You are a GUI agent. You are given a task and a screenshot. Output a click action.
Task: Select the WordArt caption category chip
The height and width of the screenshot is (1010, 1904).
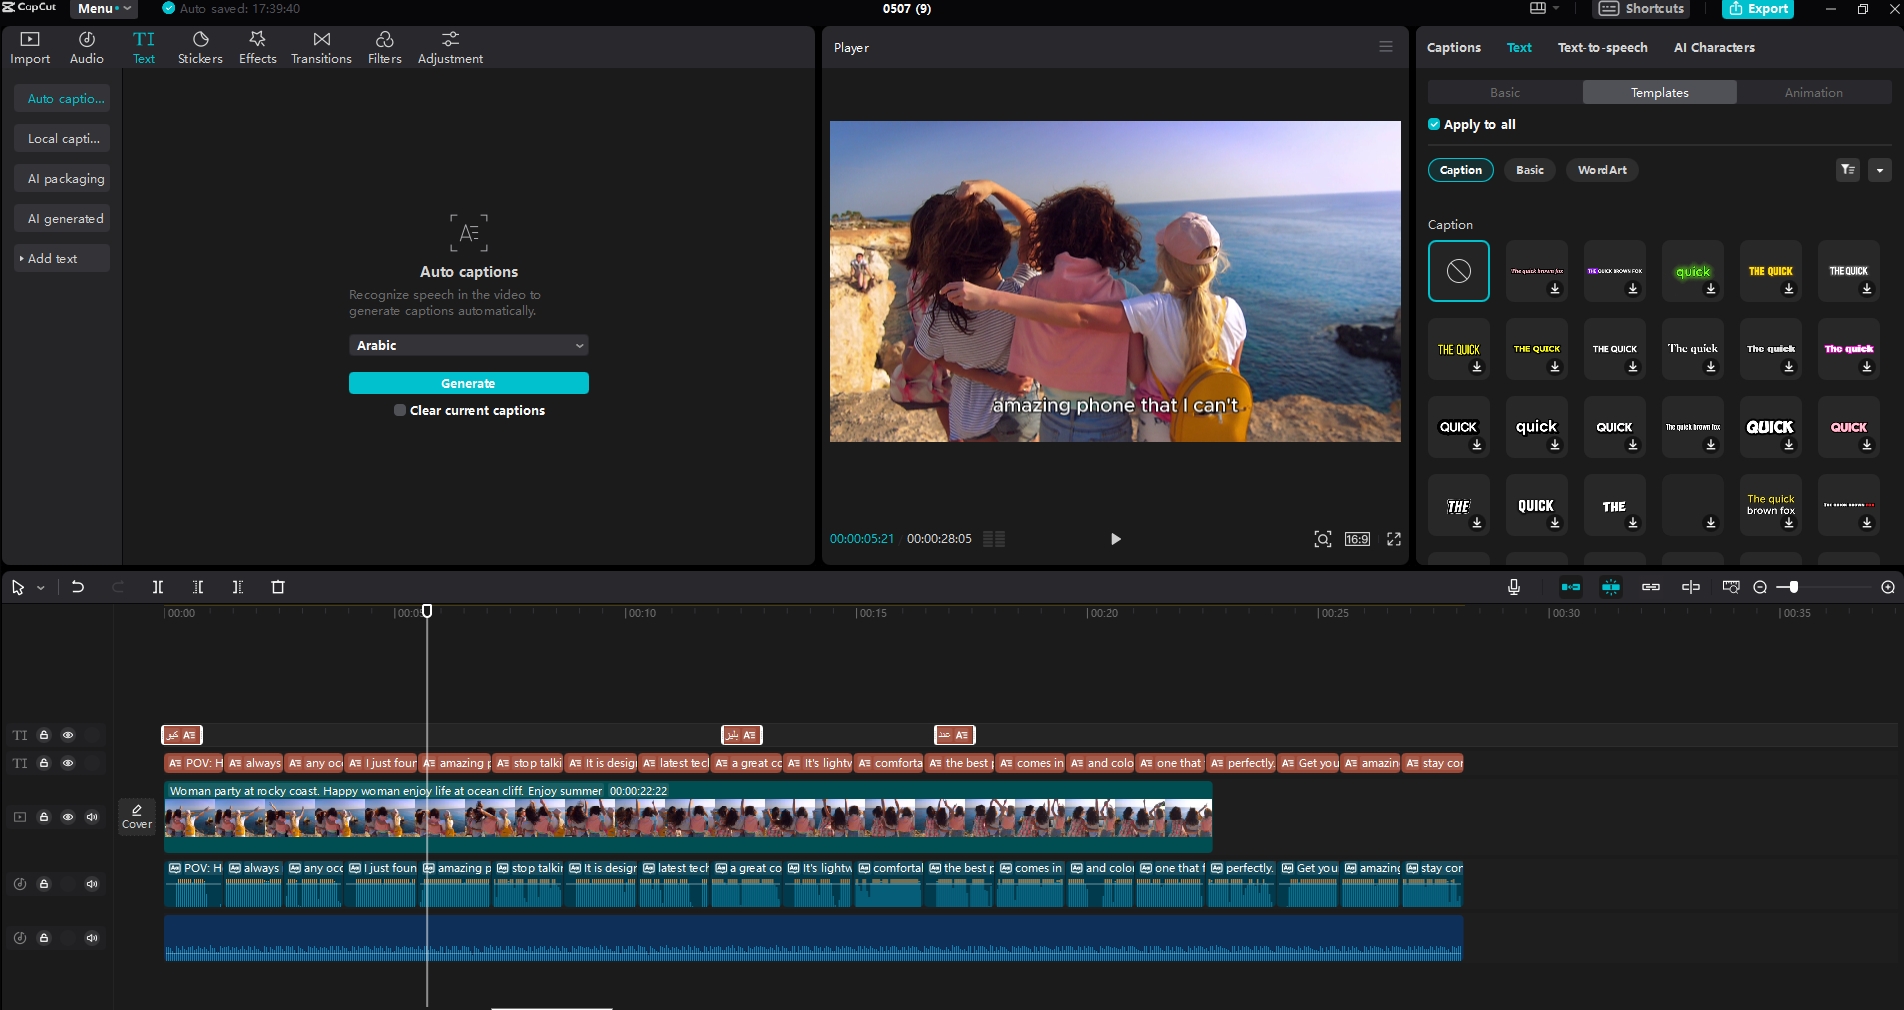(x=1602, y=170)
